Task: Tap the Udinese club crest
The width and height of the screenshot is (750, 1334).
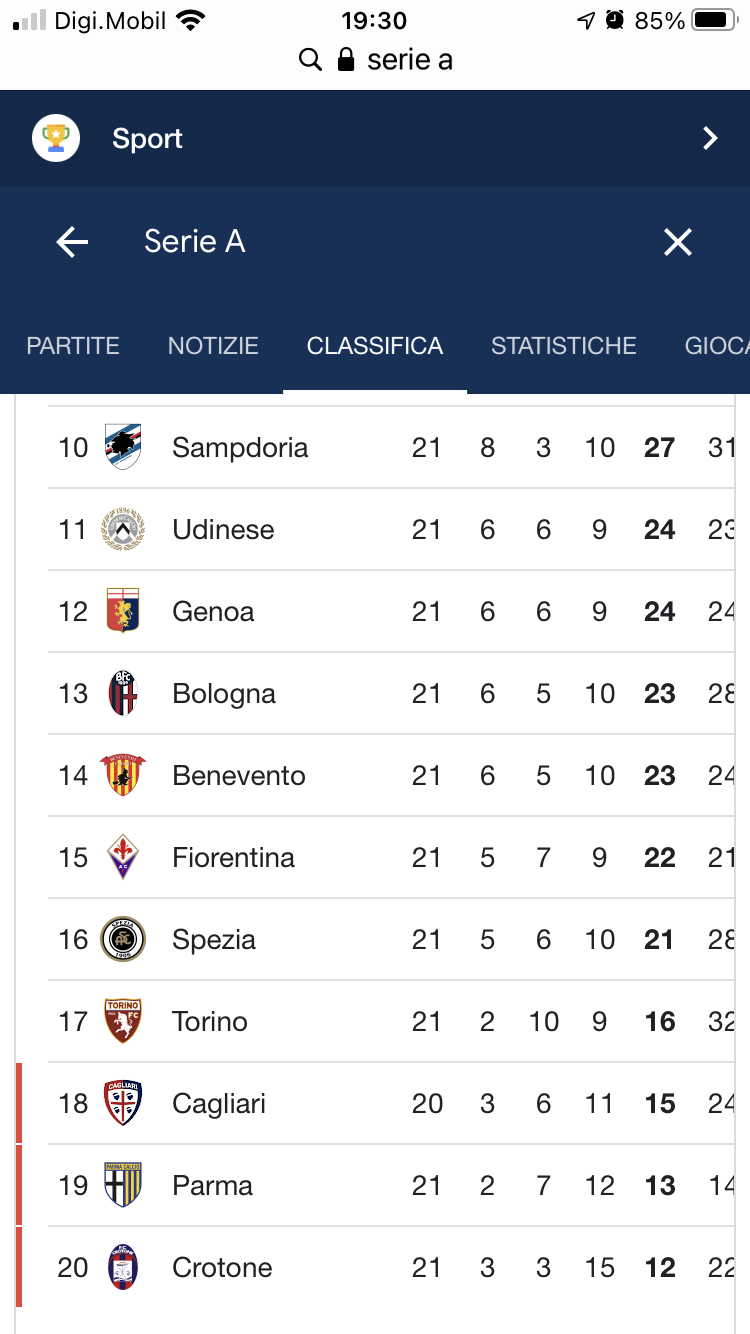Action: coord(123,529)
